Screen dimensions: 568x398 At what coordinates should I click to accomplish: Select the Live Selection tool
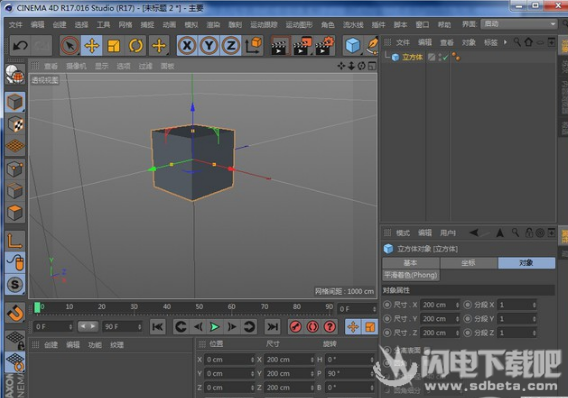[70, 46]
